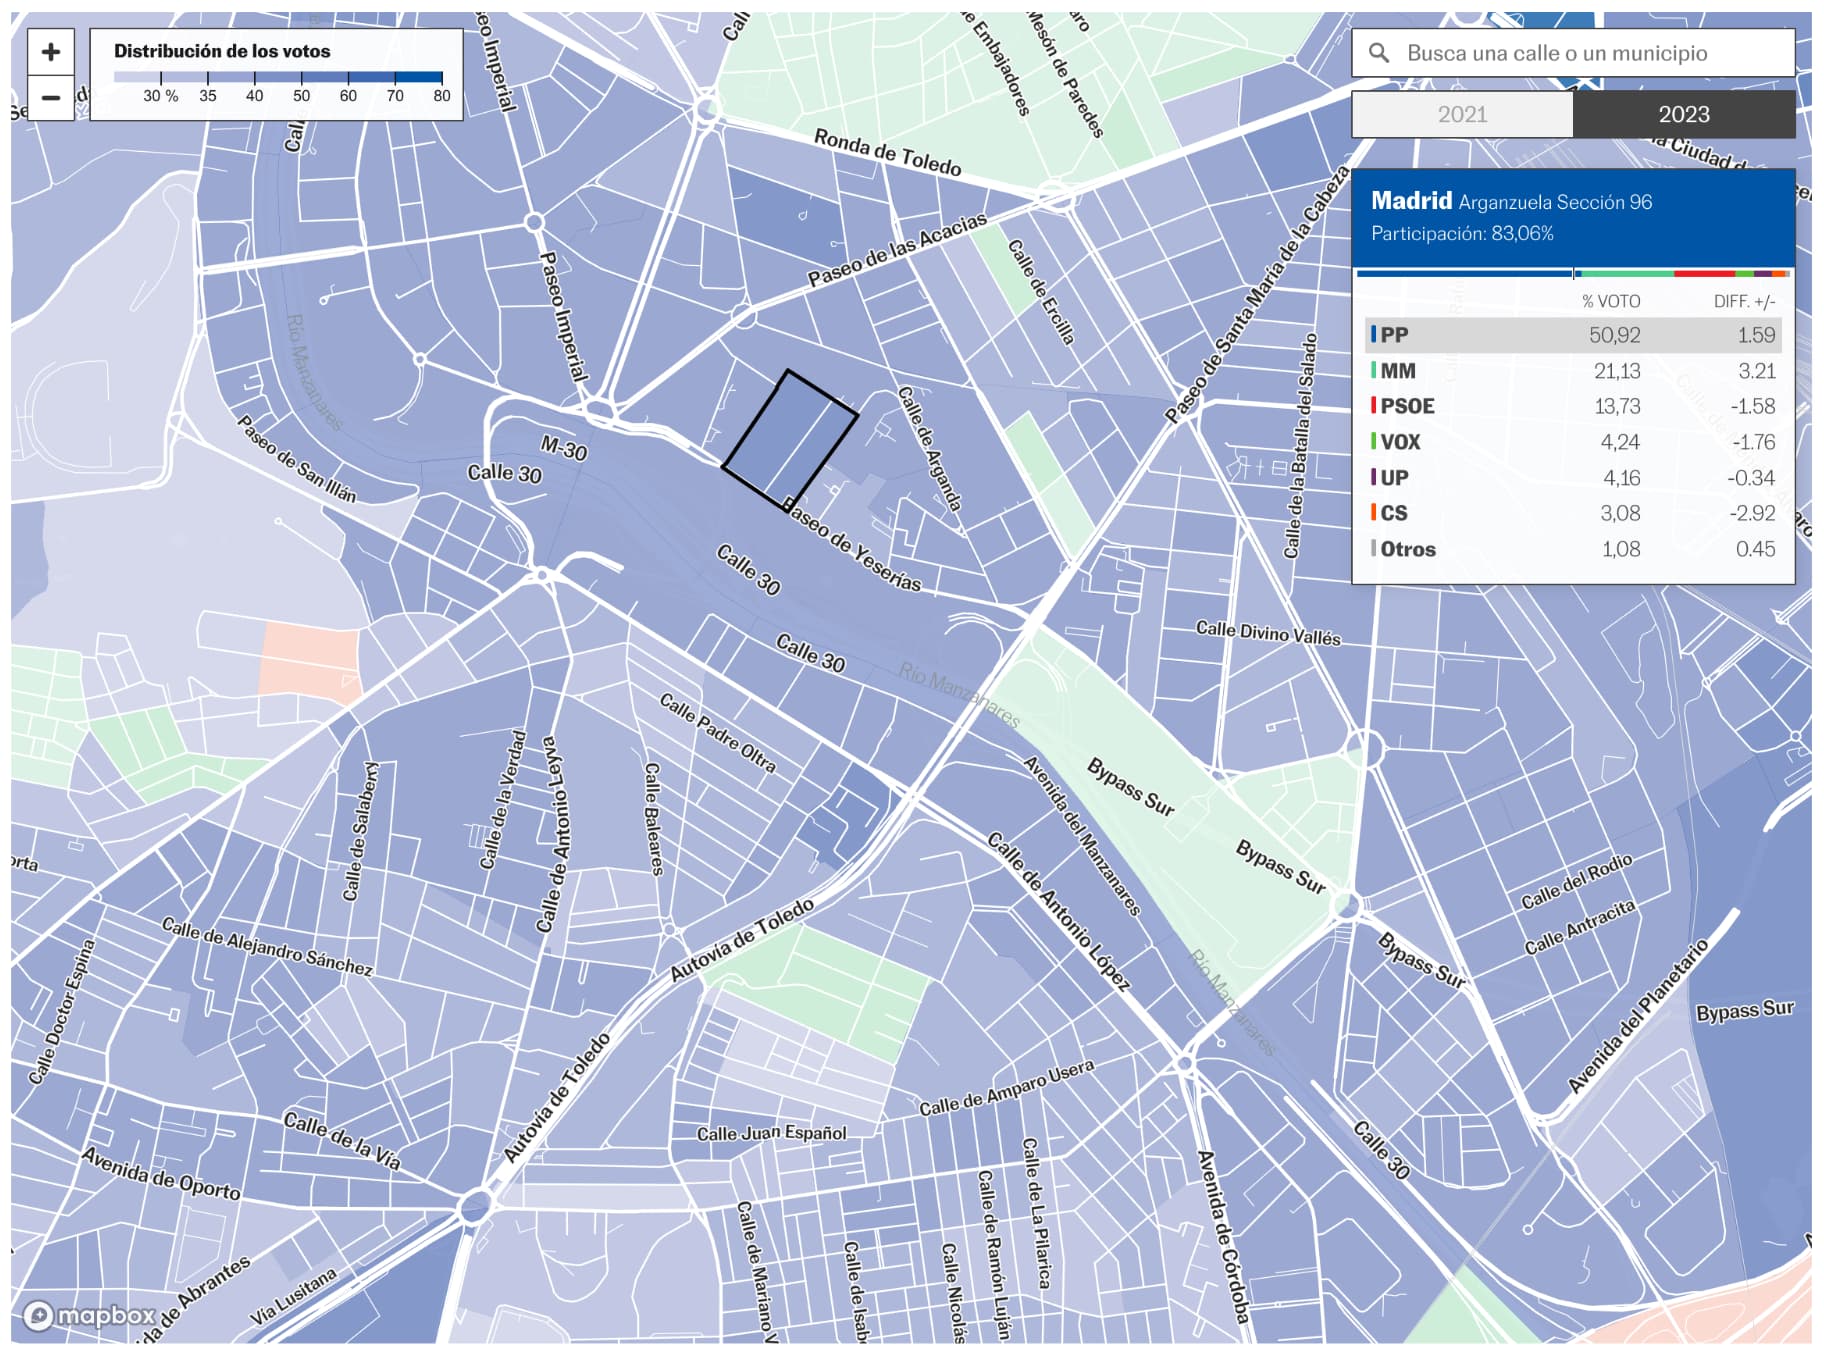Click the Avenida del Planetario label
Screen dimensions: 1824x1364
tap(1637, 1016)
